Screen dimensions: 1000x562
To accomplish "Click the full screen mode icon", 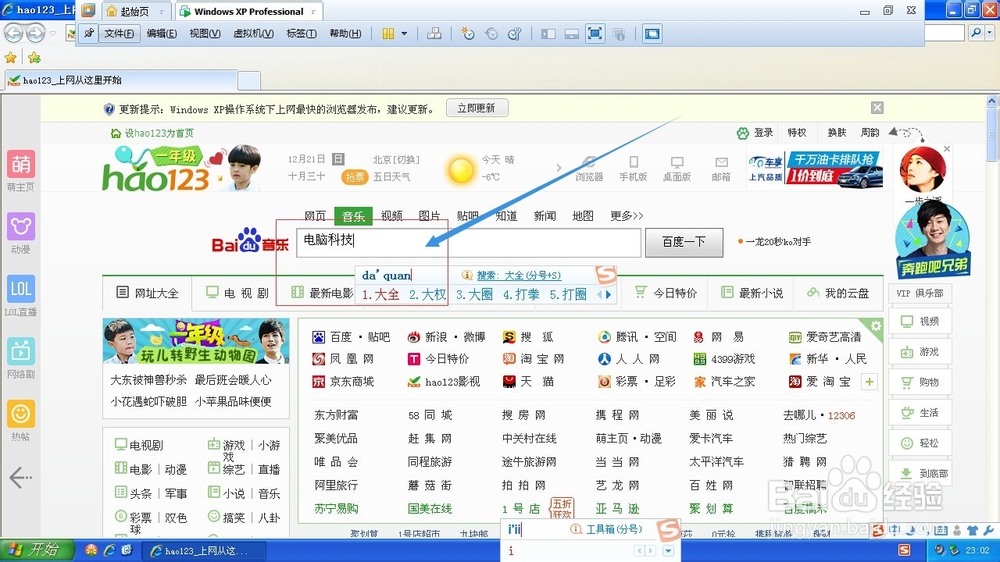I will [x=594, y=33].
